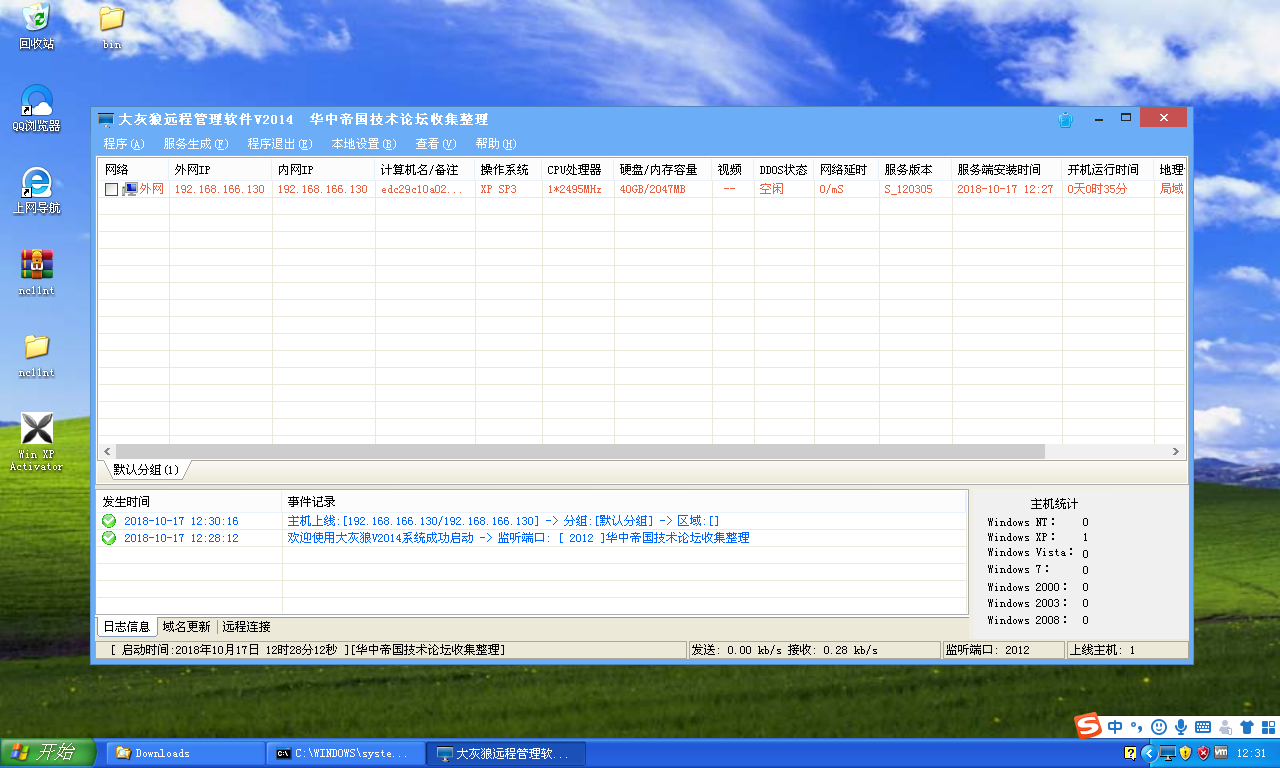
Task: Expand hidden tray icons with the arrow
Action: (1148, 753)
